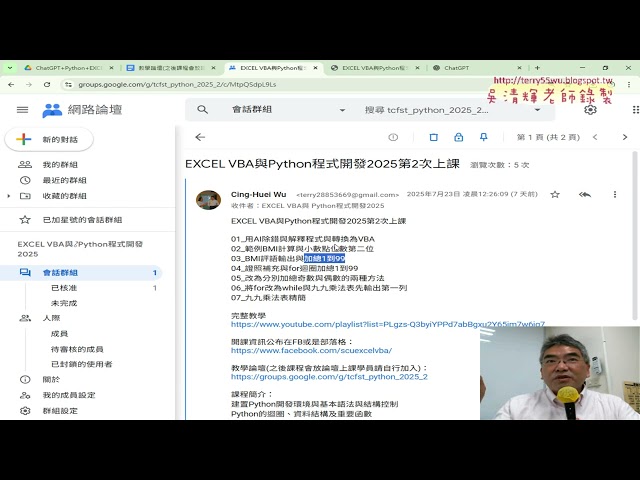Go to previous page chevron
This screenshot has width=640, height=480.
click(x=595, y=137)
